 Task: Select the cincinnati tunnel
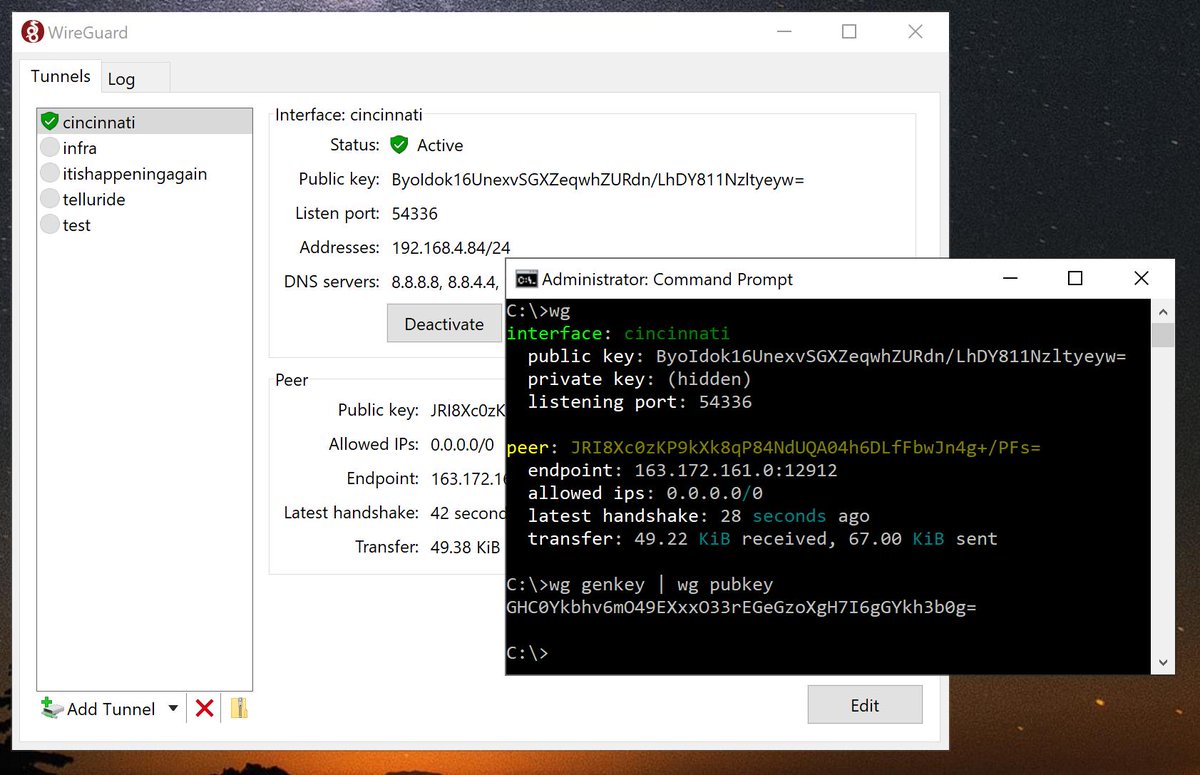tap(145, 122)
